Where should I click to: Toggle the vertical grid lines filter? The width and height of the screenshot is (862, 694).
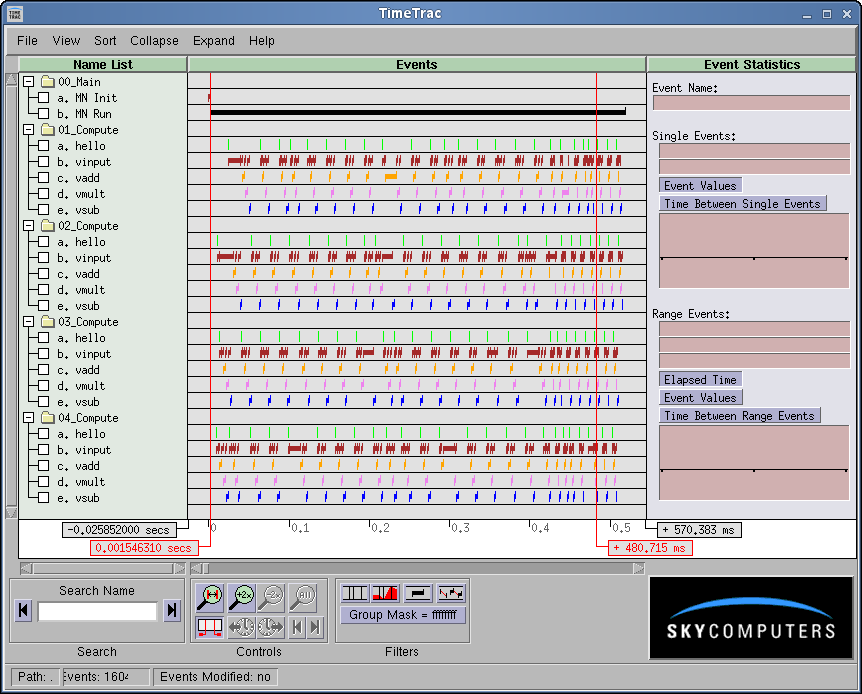(x=355, y=593)
